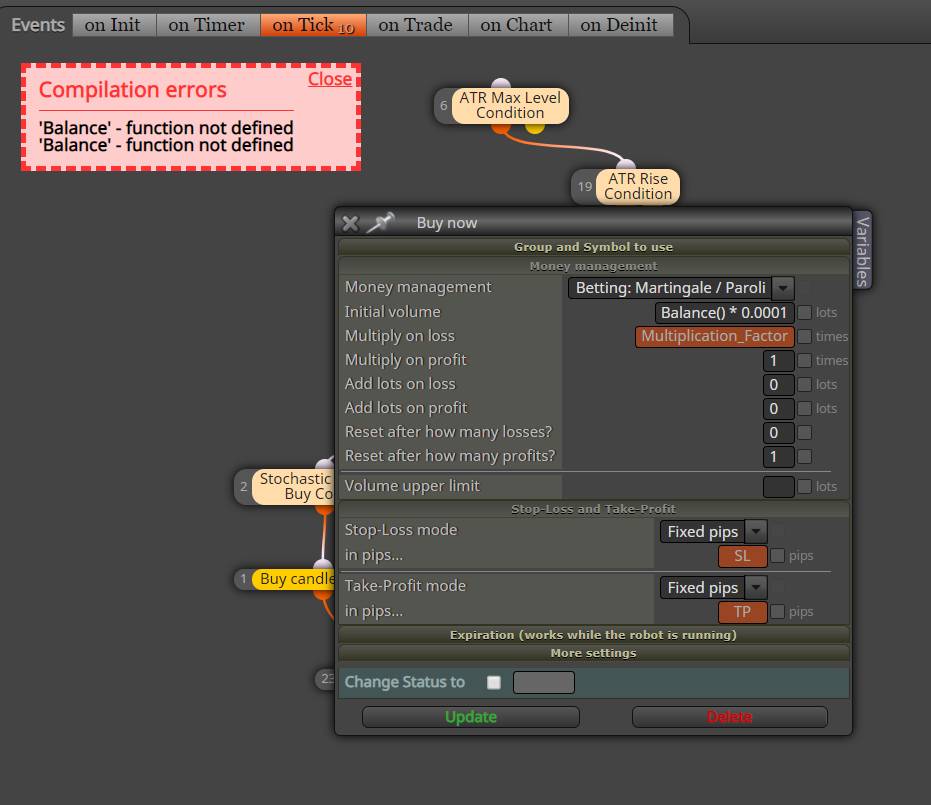Click the green Update button
This screenshot has width=931, height=805.
471,717
